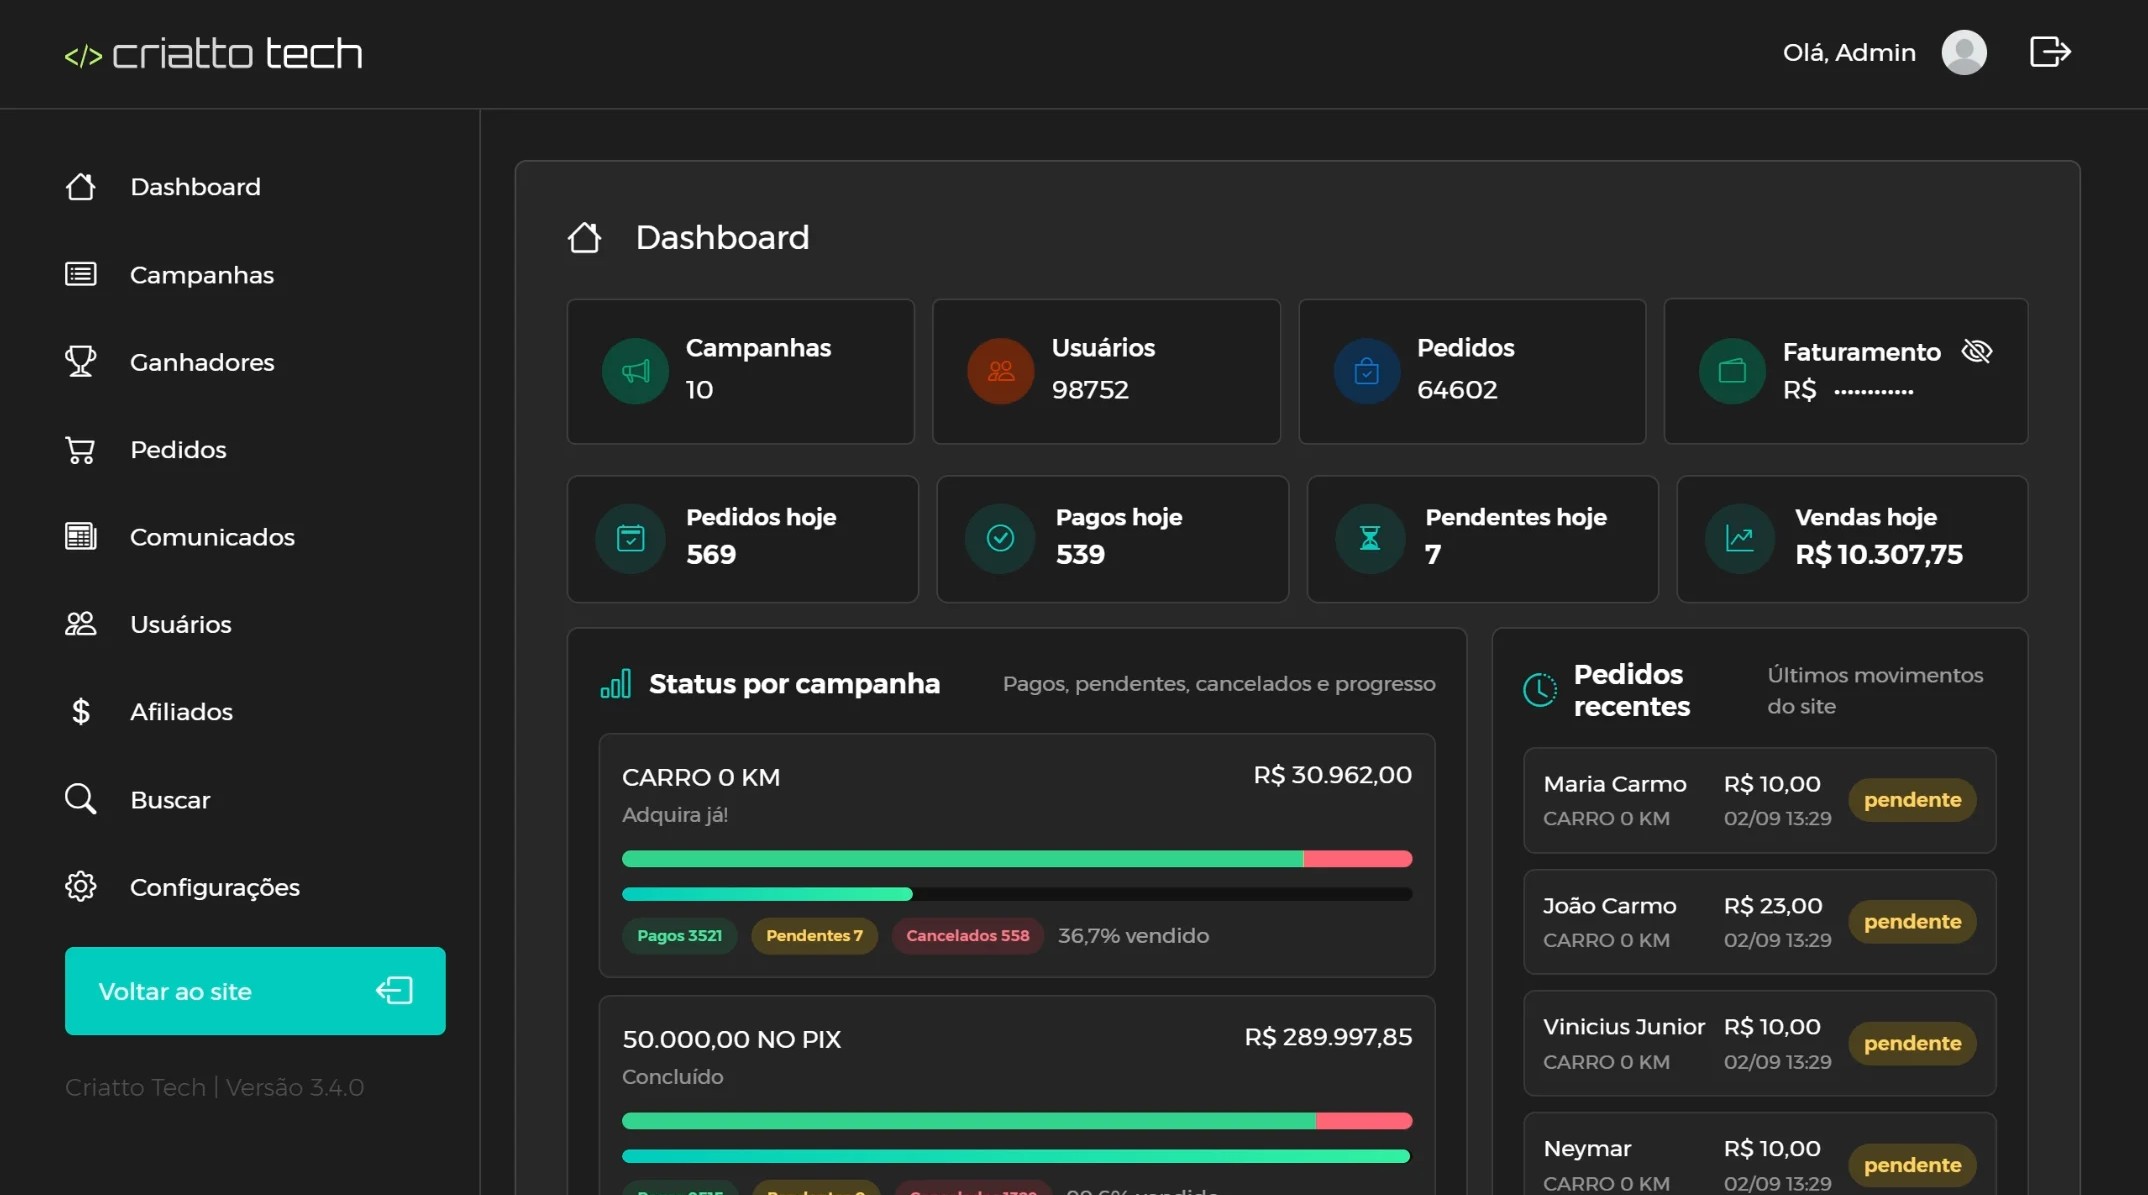Open Campanhas in the sidebar menu

(202, 275)
